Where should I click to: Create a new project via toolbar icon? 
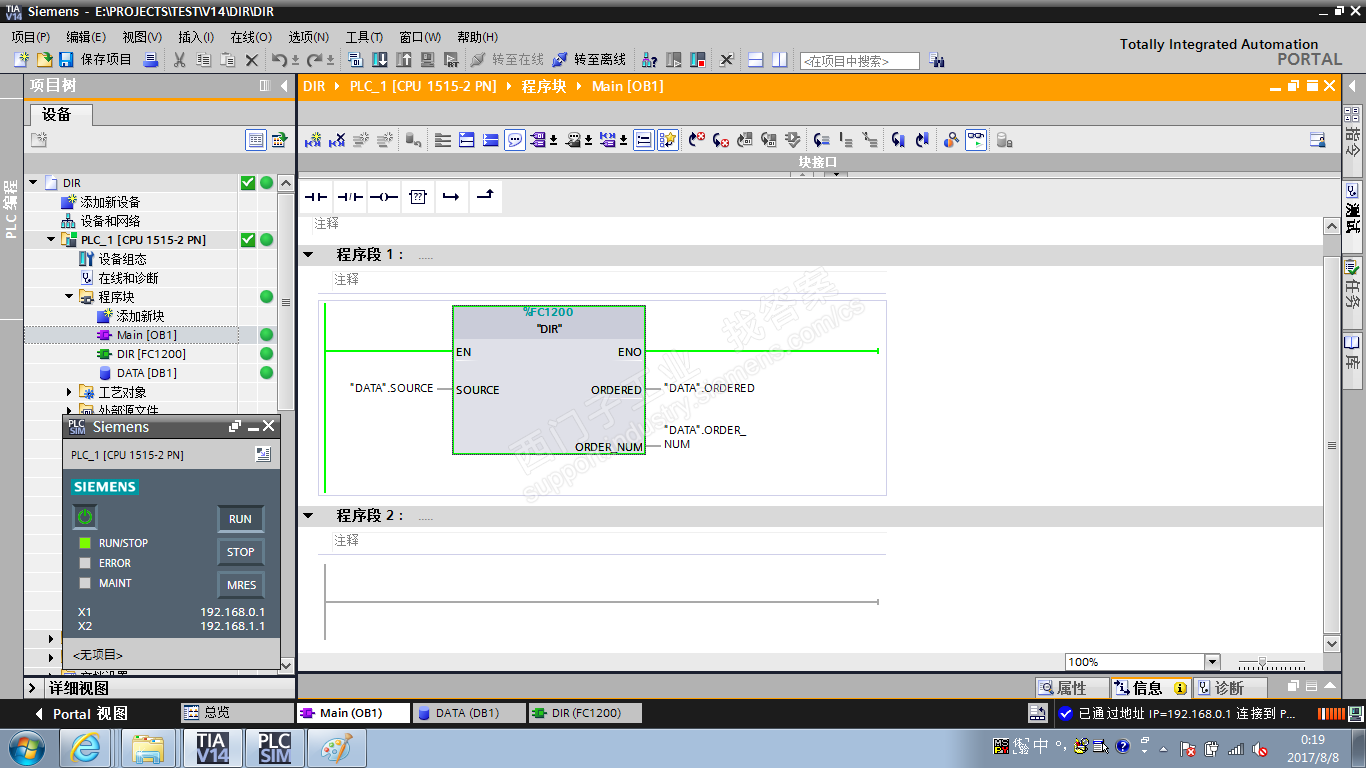[x=21, y=60]
